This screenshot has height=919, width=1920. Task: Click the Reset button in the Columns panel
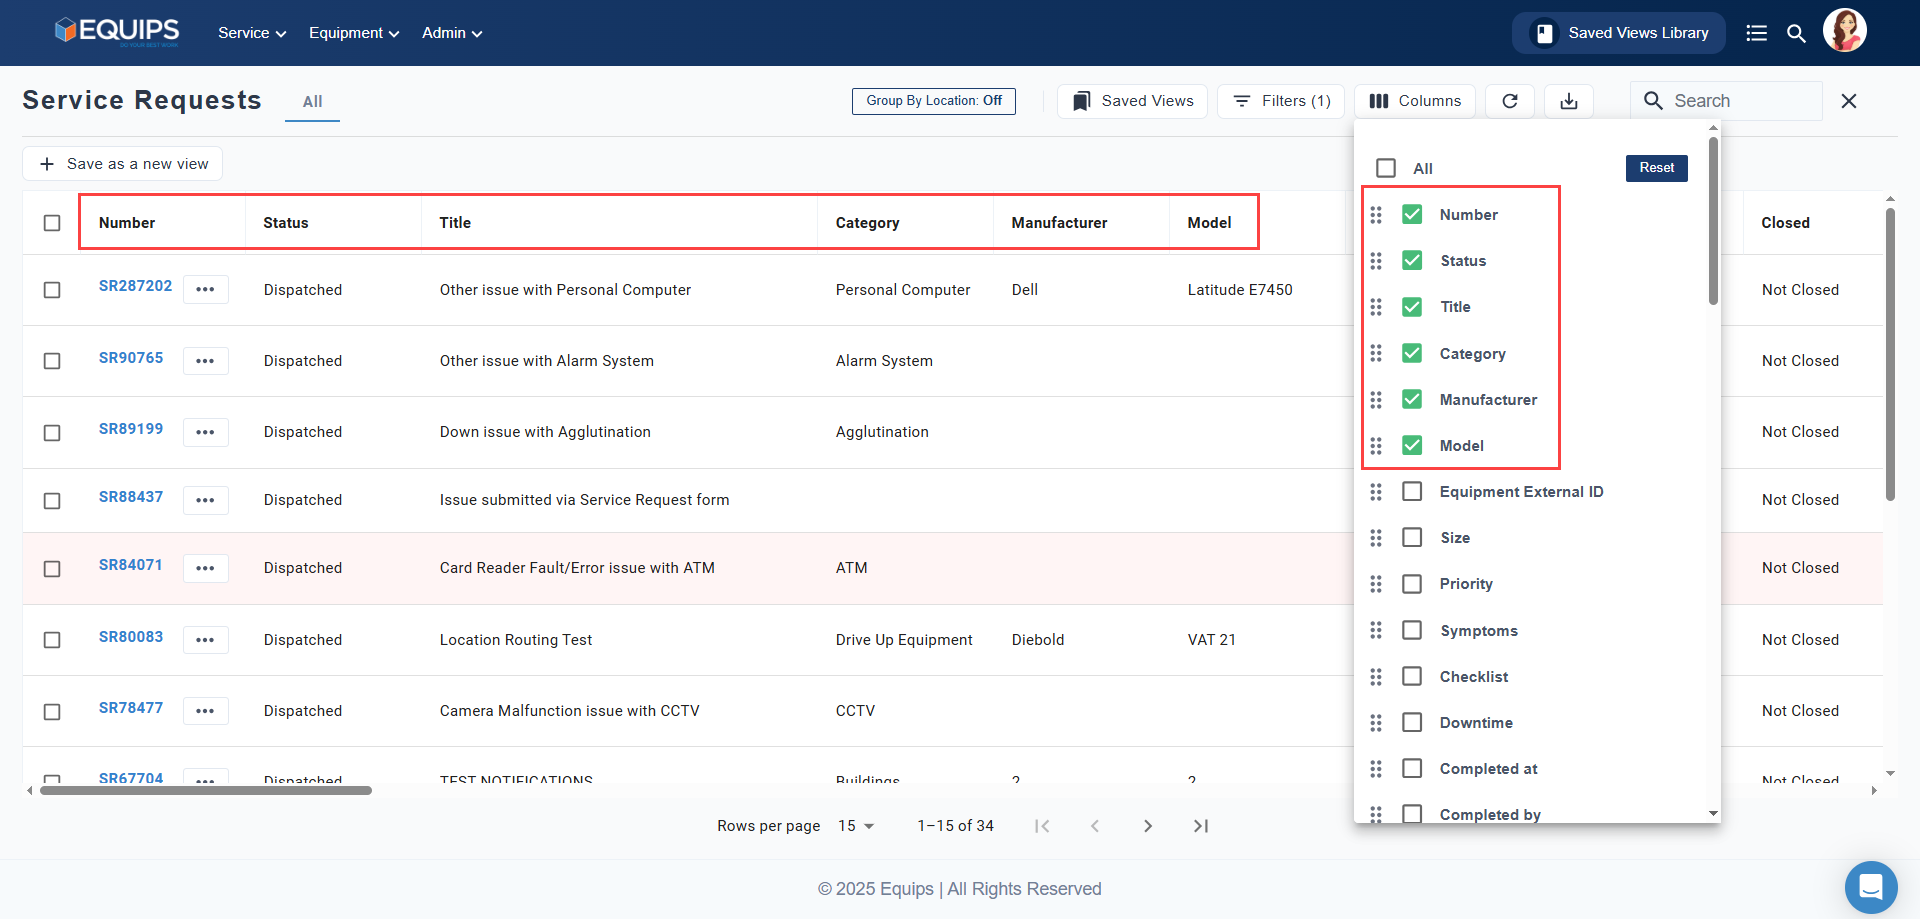[1656, 168]
